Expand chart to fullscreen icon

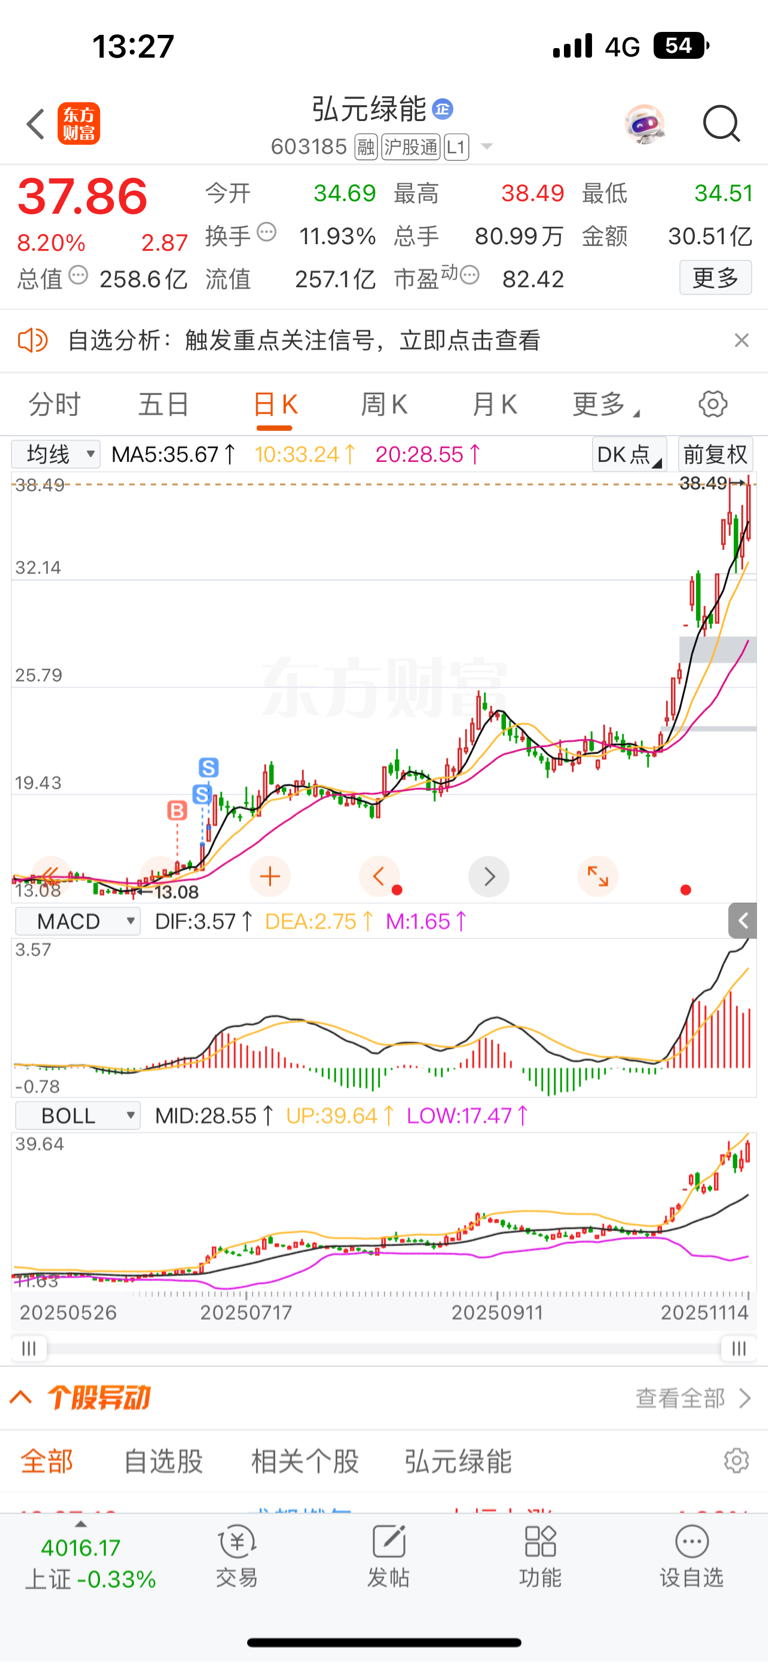(x=598, y=877)
